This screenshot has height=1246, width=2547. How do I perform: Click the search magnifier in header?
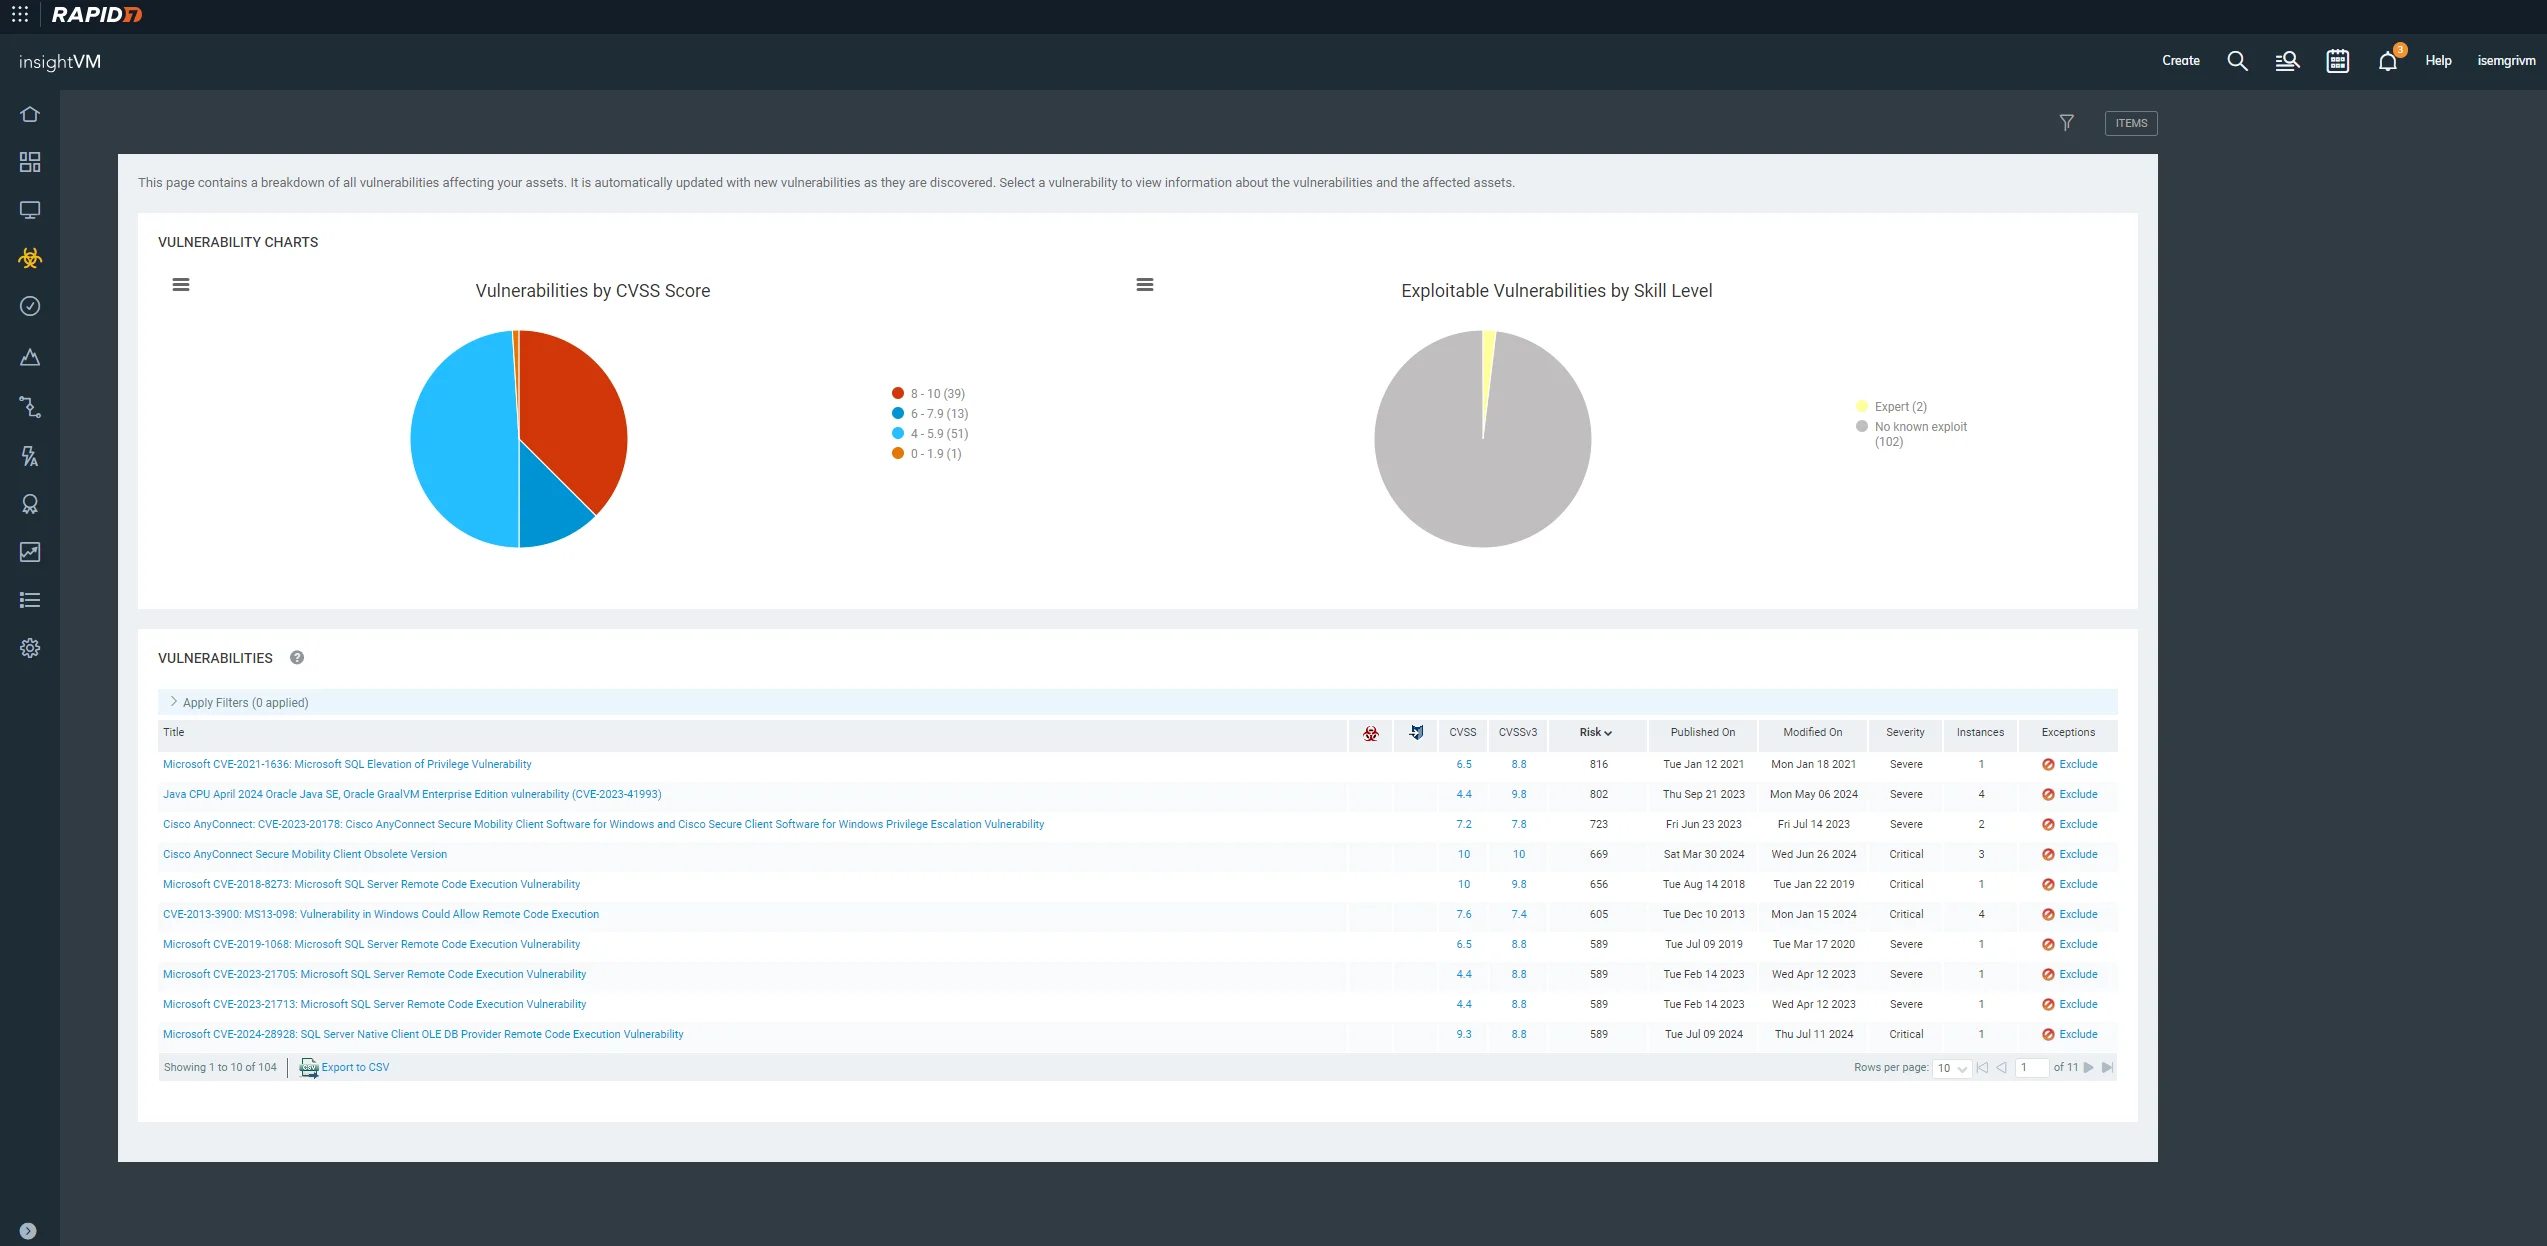pos(2237,61)
